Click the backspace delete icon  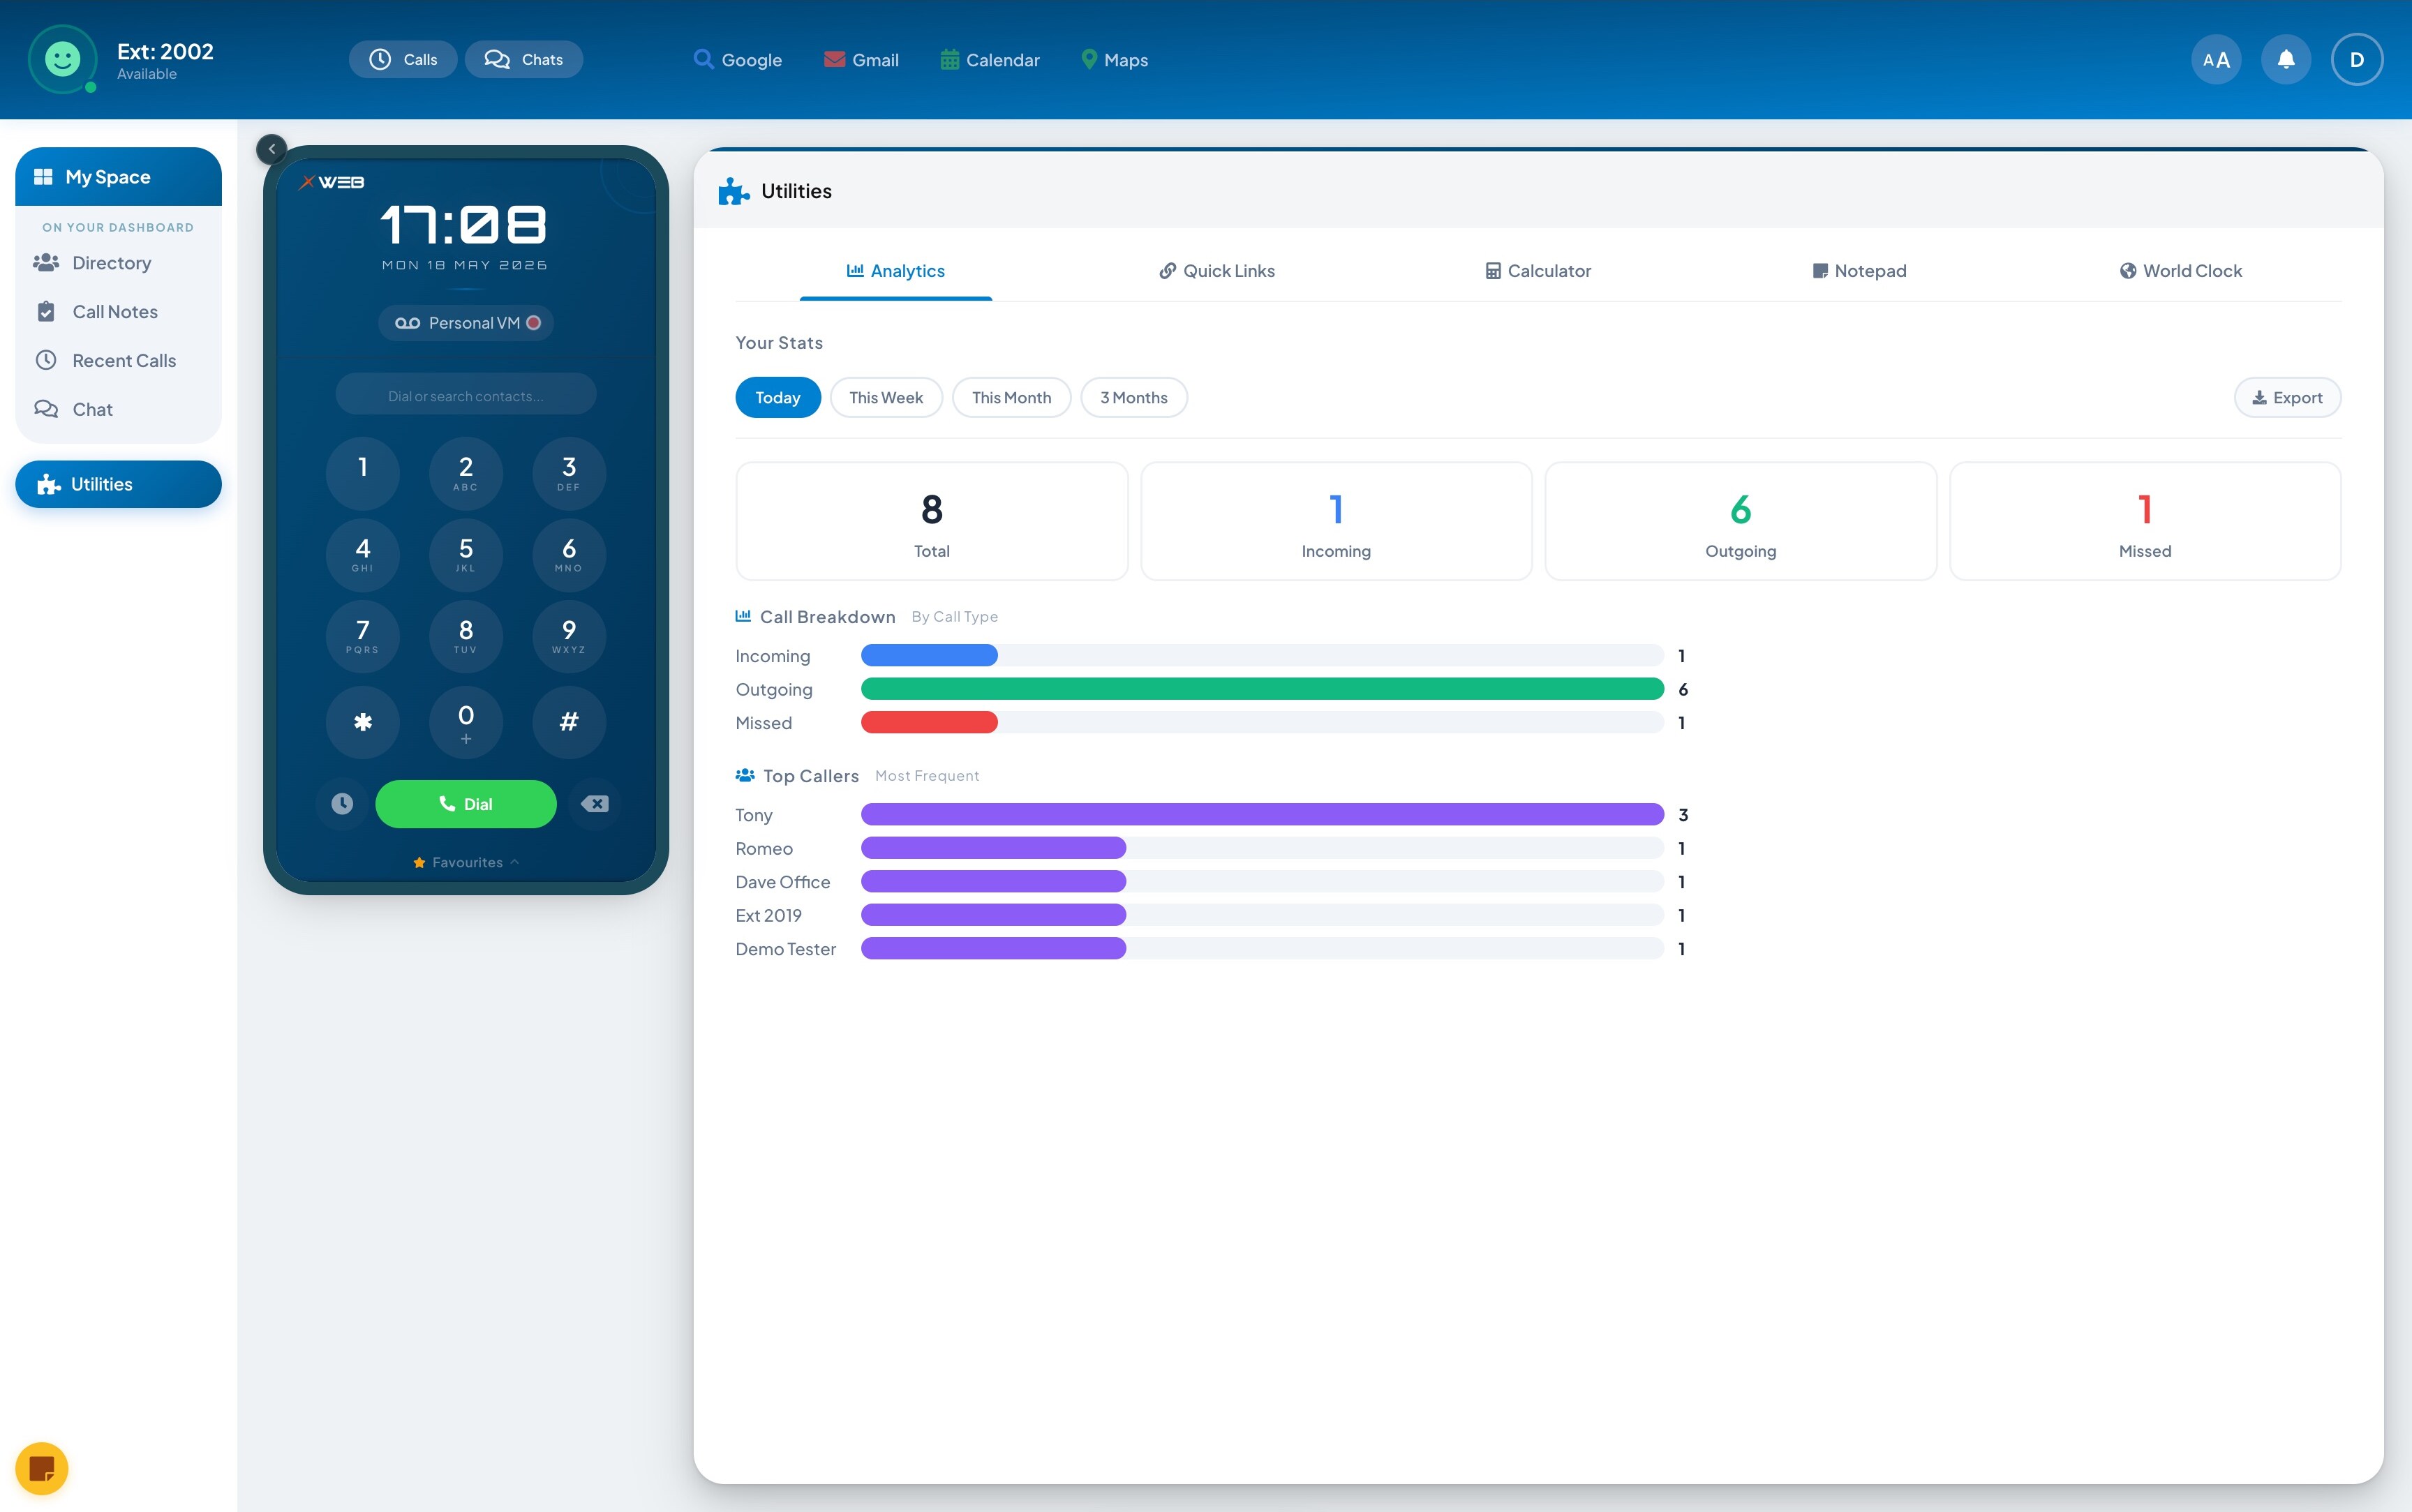595,804
